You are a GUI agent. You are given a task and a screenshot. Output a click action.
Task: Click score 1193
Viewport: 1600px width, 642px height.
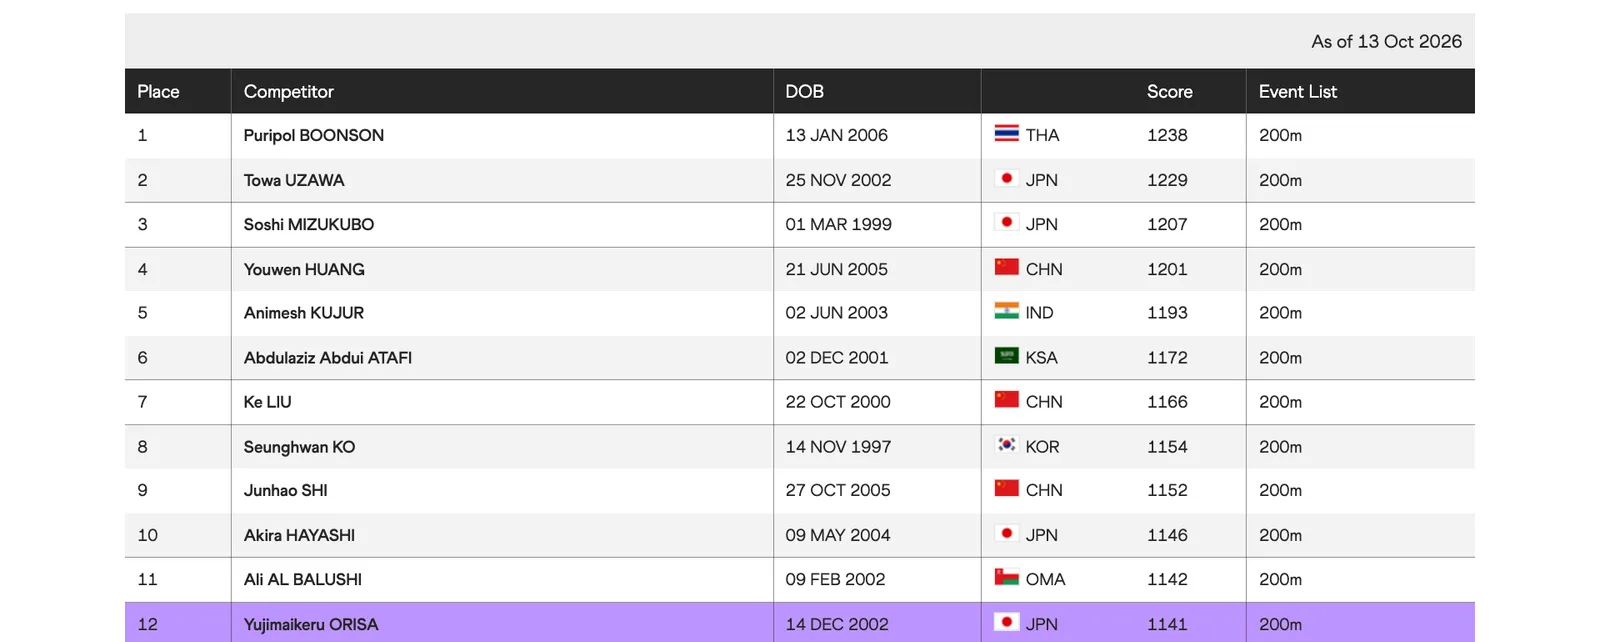(x=1167, y=313)
